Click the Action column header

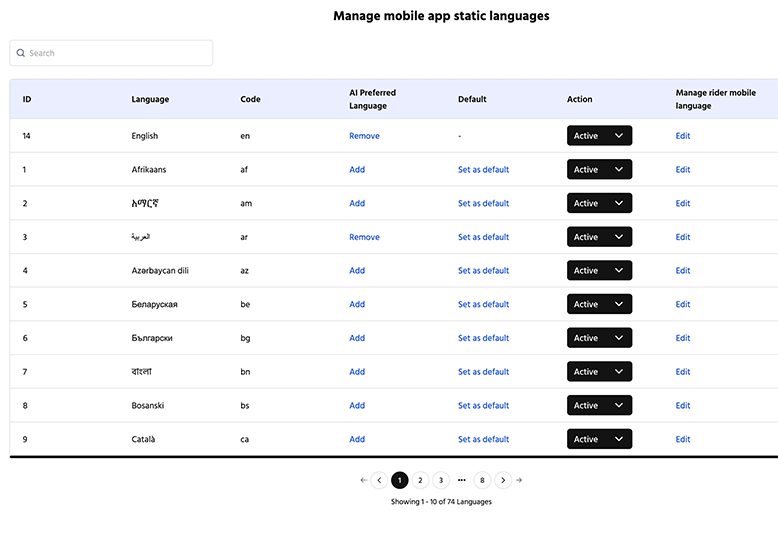coord(580,99)
